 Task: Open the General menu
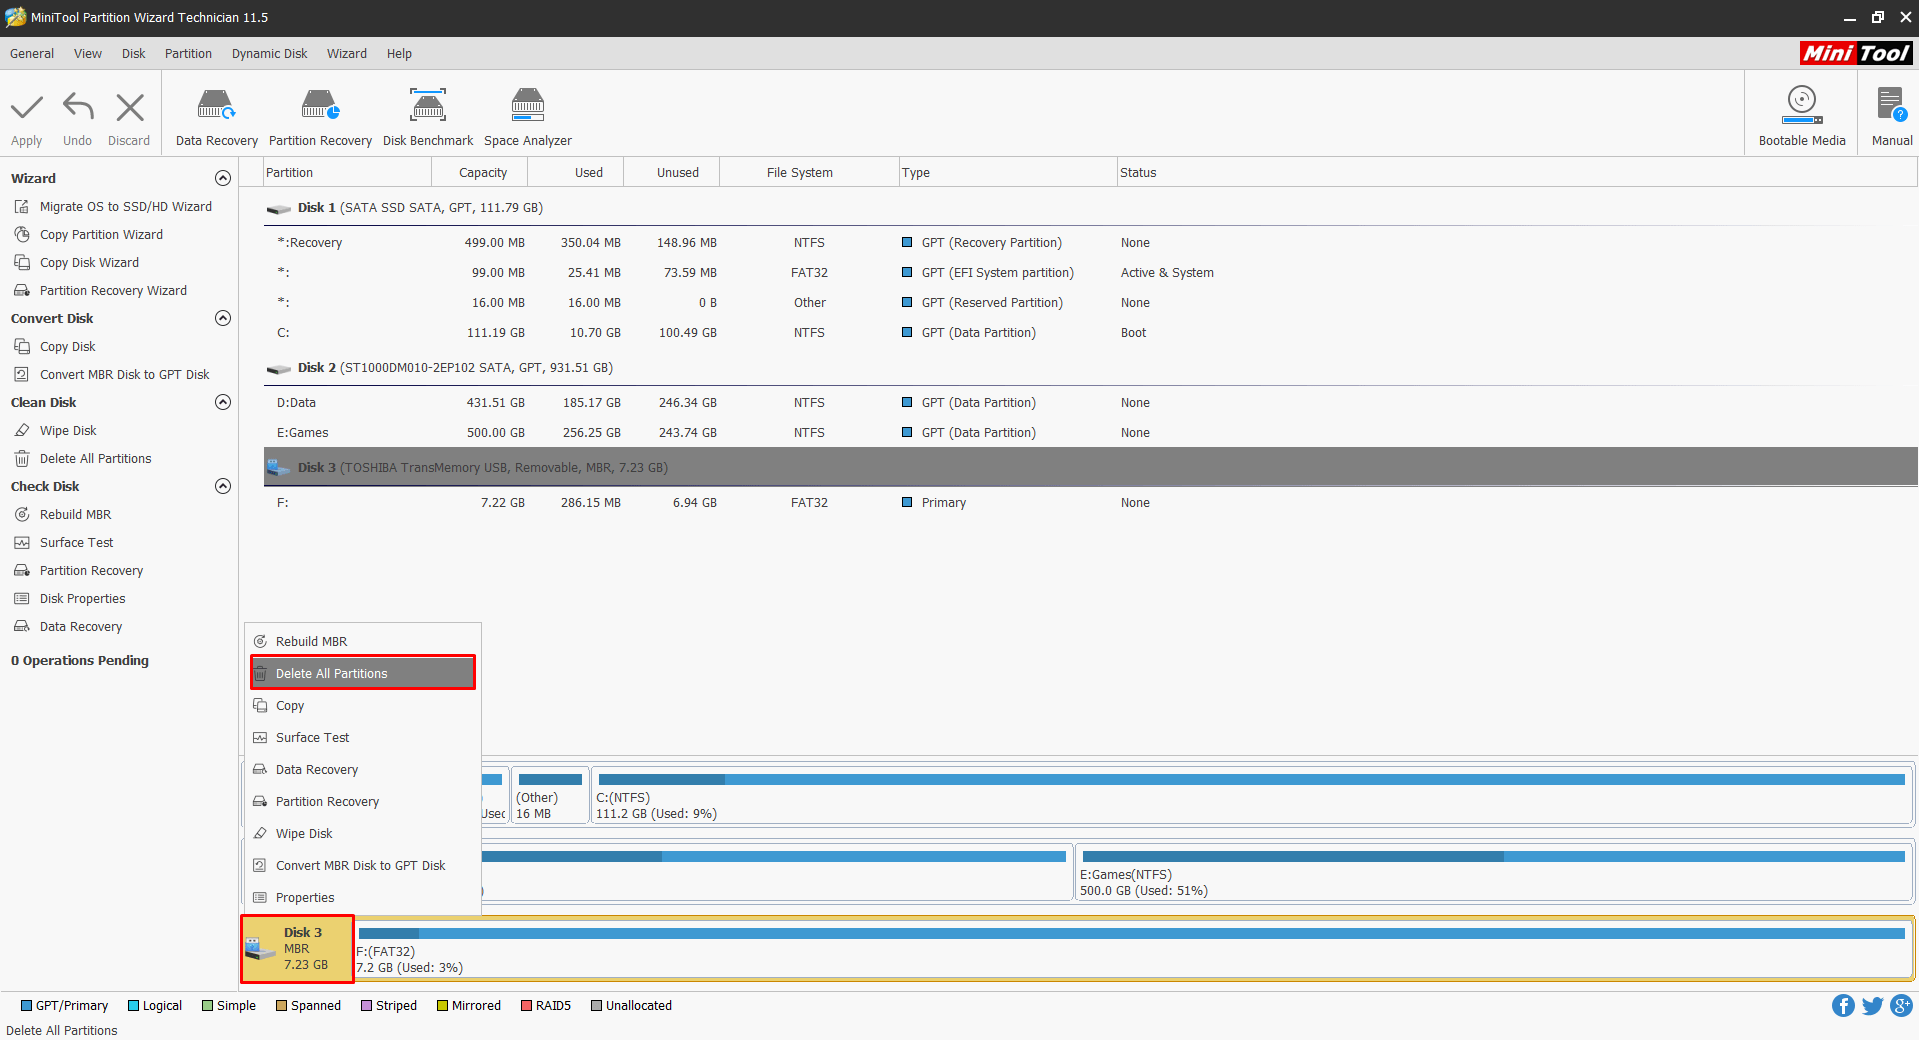tap(32, 54)
